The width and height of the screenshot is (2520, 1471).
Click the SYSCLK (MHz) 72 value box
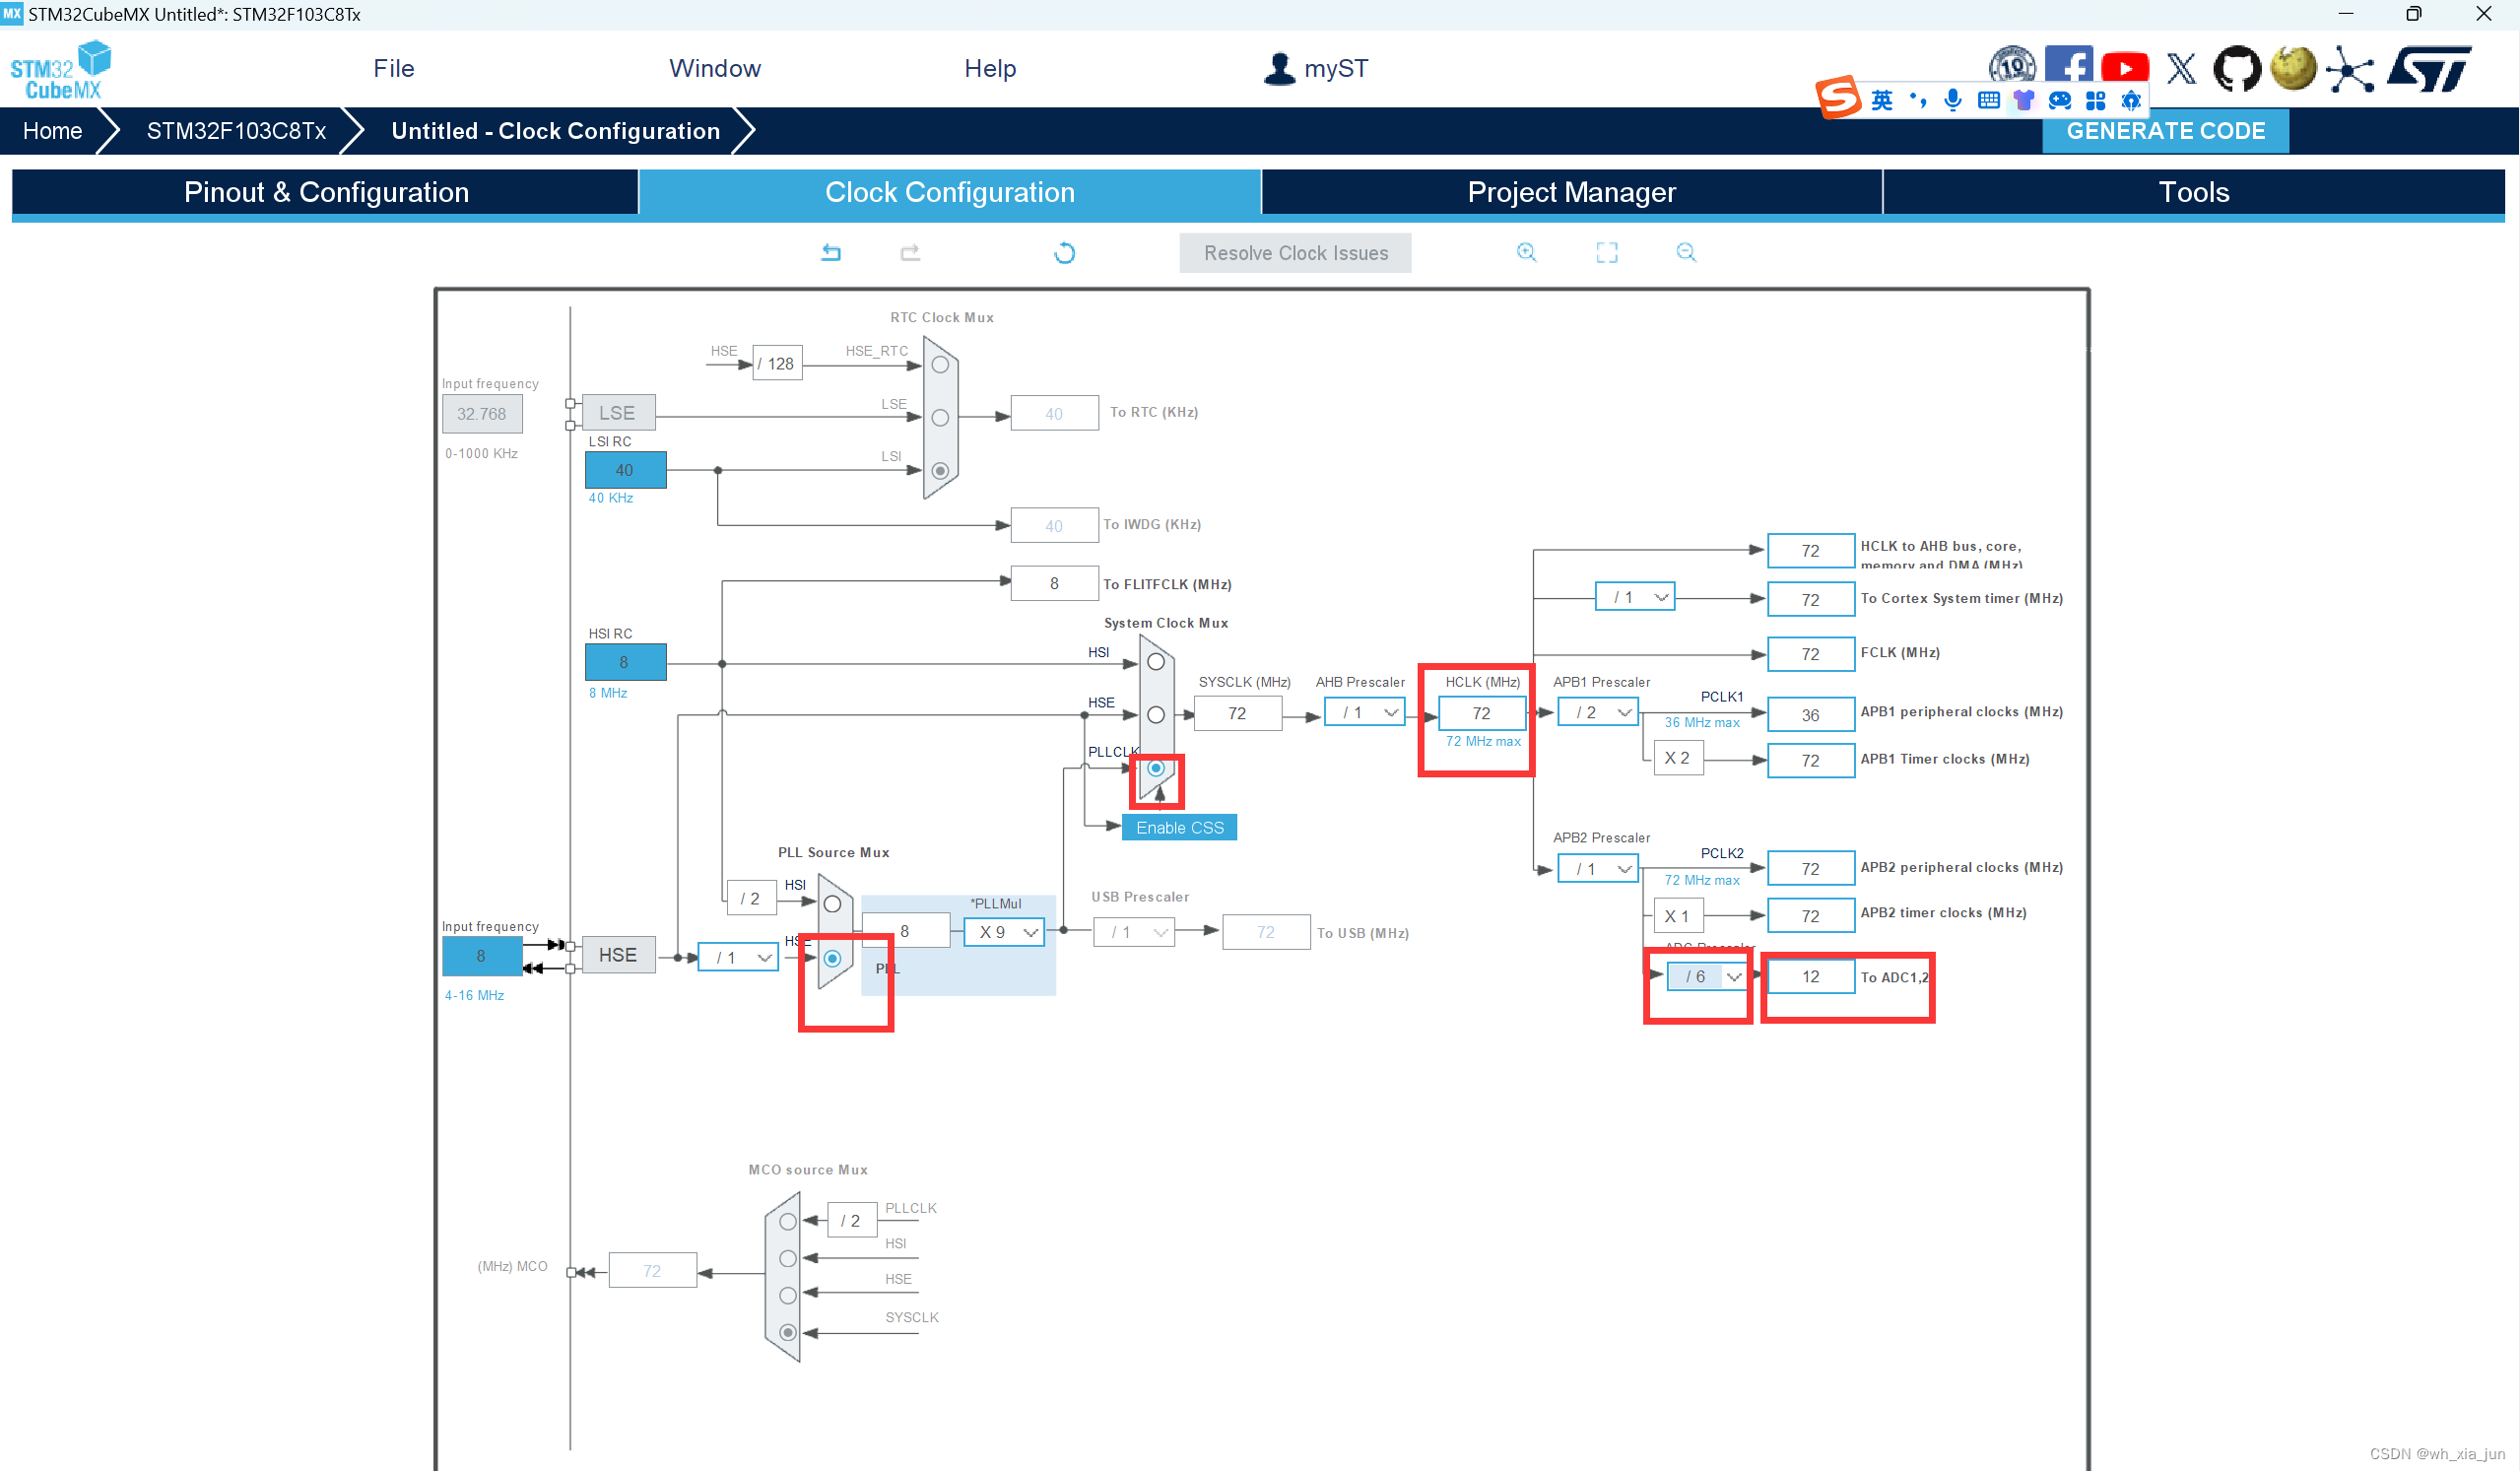pyautogui.click(x=1238, y=713)
